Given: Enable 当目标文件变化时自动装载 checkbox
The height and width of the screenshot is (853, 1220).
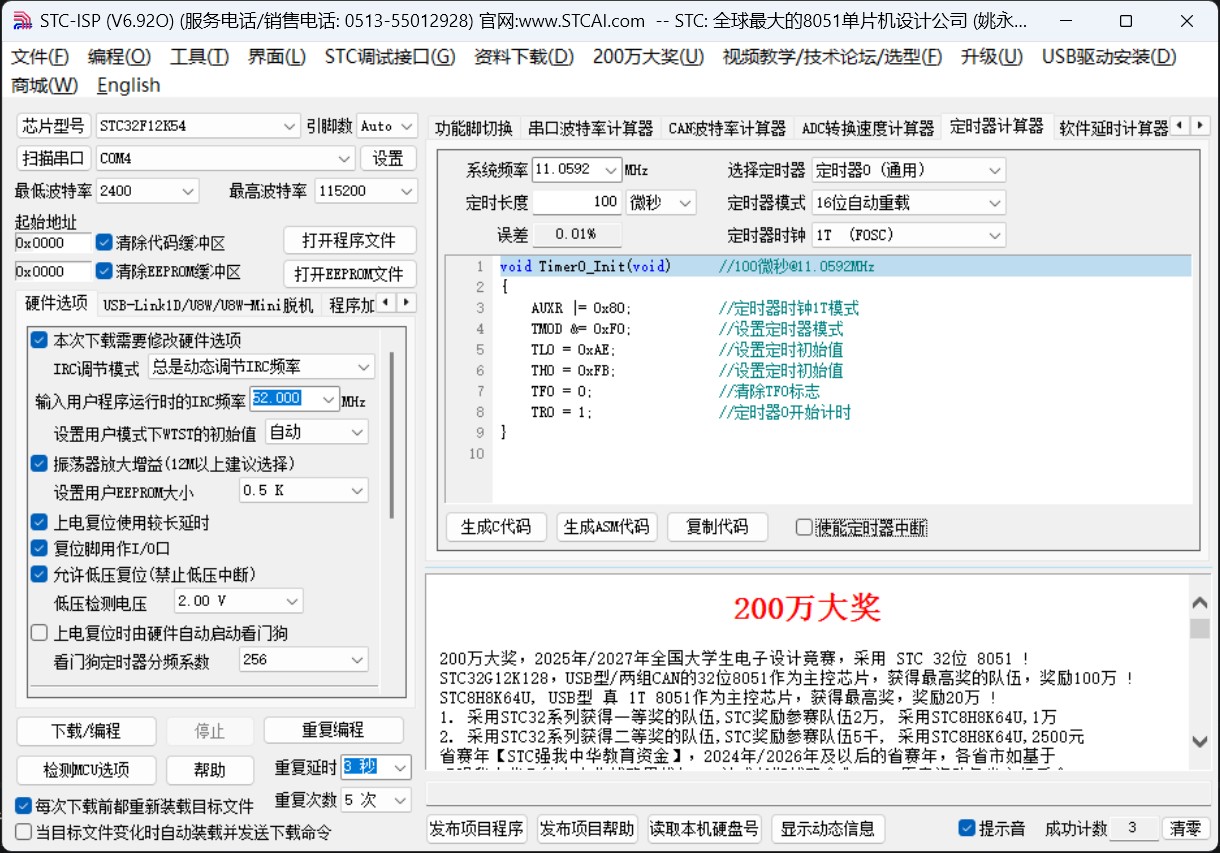Looking at the screenshot, I should click(x=24, y=832).
